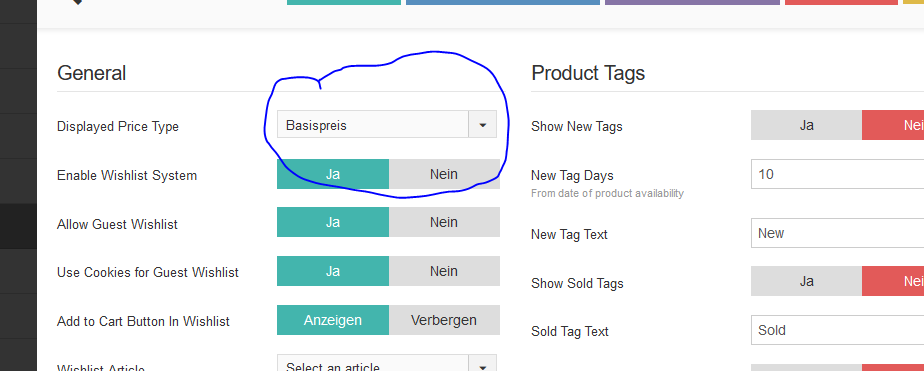The height and width of the screenshot is (371, 924).
Task: Click the Show Sold Tags label
Action: (x=577, y=283)
